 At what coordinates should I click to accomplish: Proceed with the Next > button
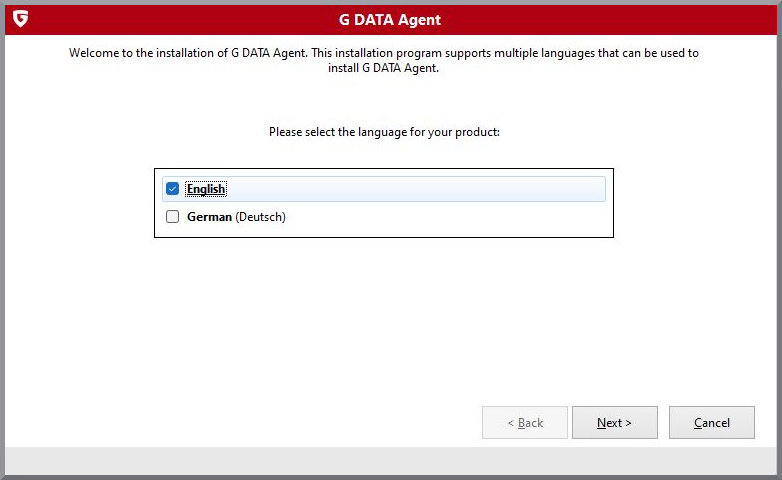coord(614,423)
